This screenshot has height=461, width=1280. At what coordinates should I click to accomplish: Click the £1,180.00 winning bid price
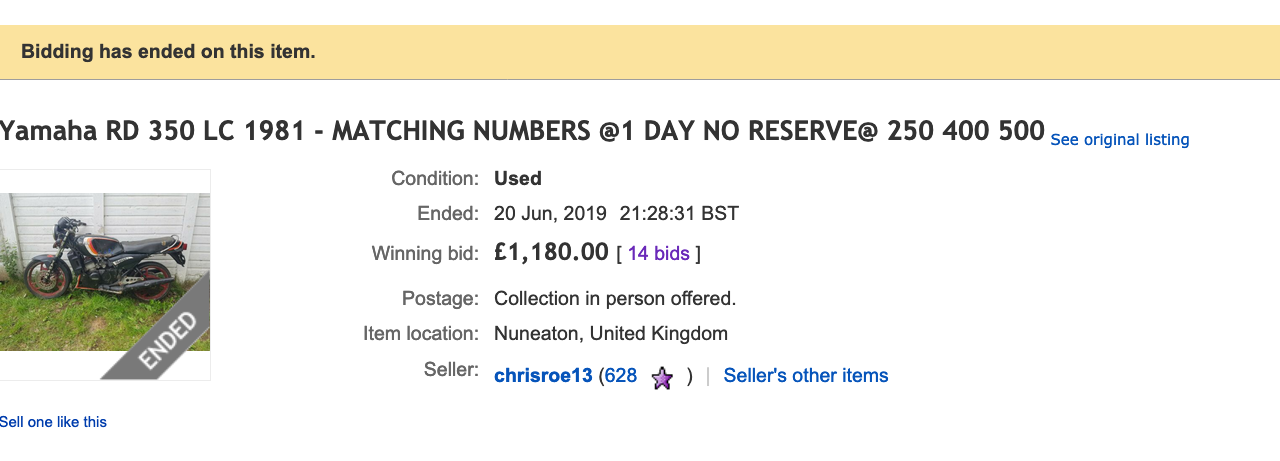551,252
